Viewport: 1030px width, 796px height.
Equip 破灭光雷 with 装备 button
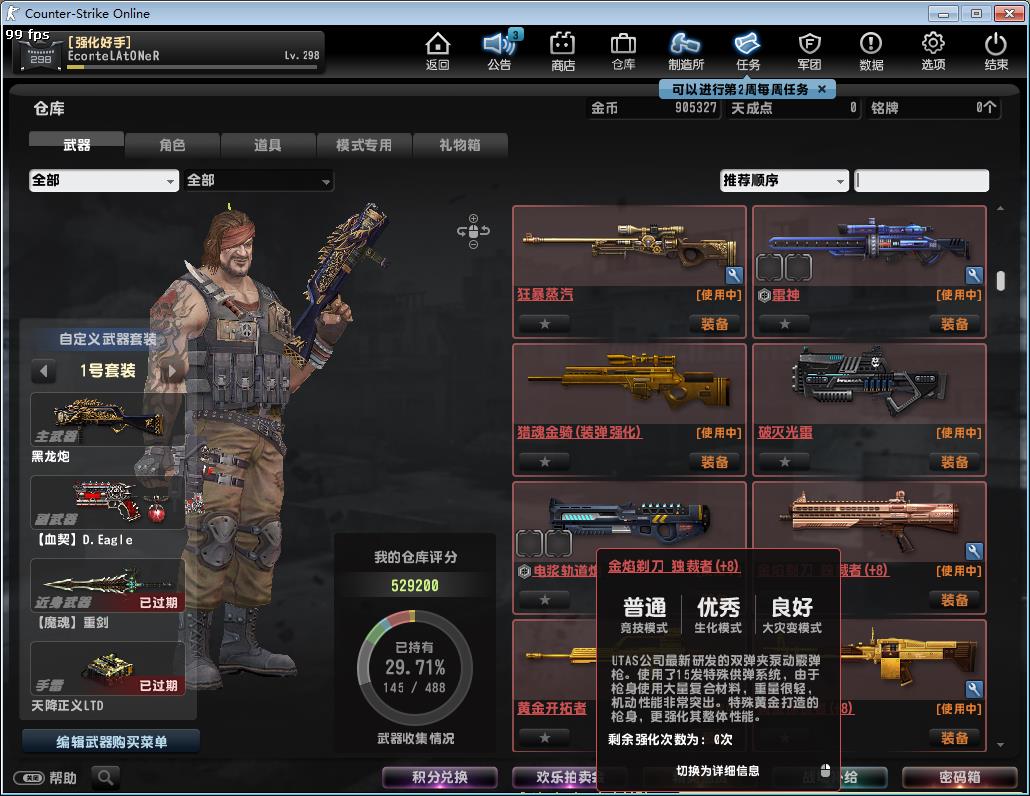(x=954, y=462)
